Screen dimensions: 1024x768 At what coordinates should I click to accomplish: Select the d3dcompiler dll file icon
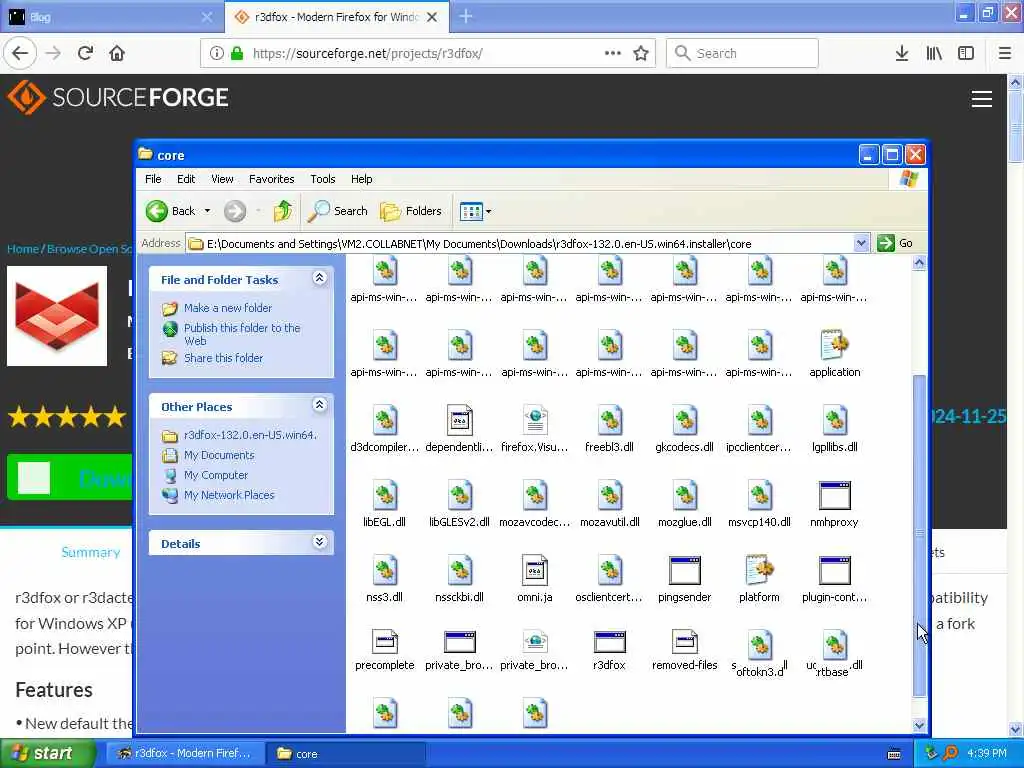tap(385, 420)
